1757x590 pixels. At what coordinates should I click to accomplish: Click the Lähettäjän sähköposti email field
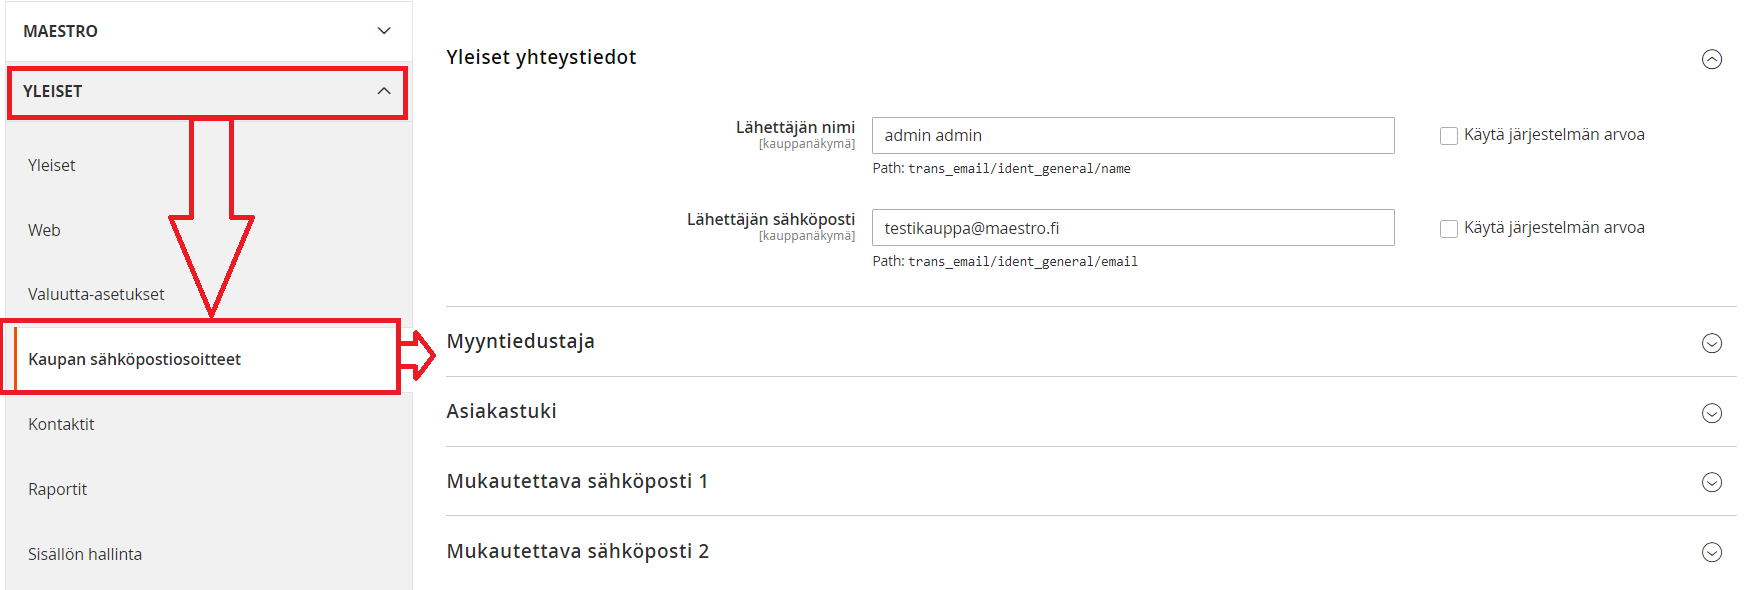pyautogui.click(x=1132, y=228)
